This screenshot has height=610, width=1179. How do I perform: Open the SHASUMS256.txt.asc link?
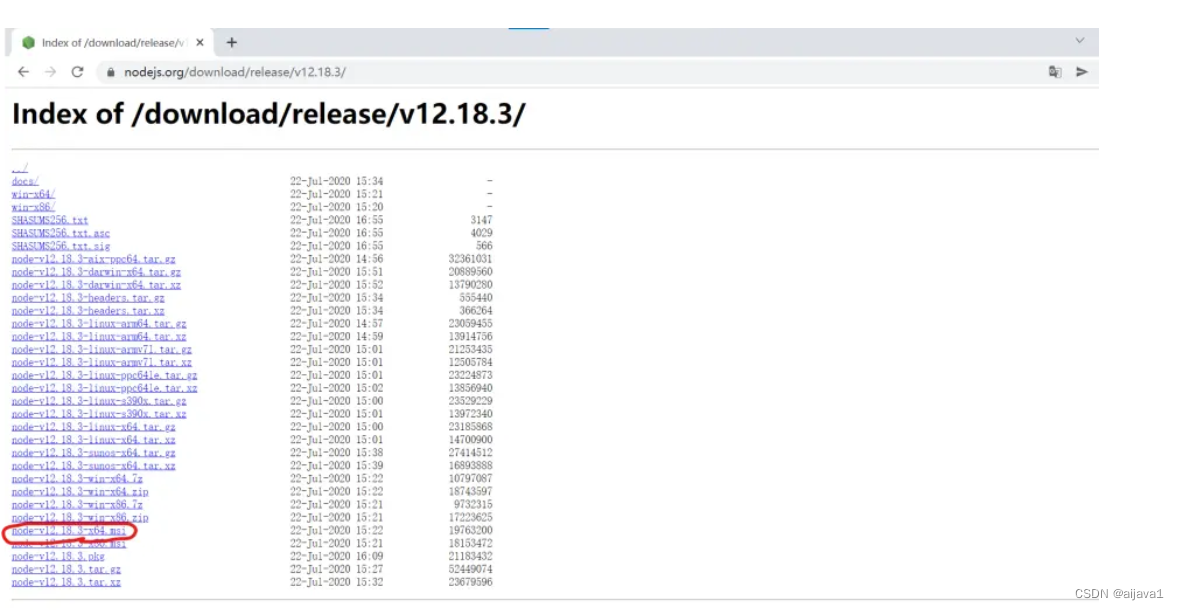(x=61, y=233)
